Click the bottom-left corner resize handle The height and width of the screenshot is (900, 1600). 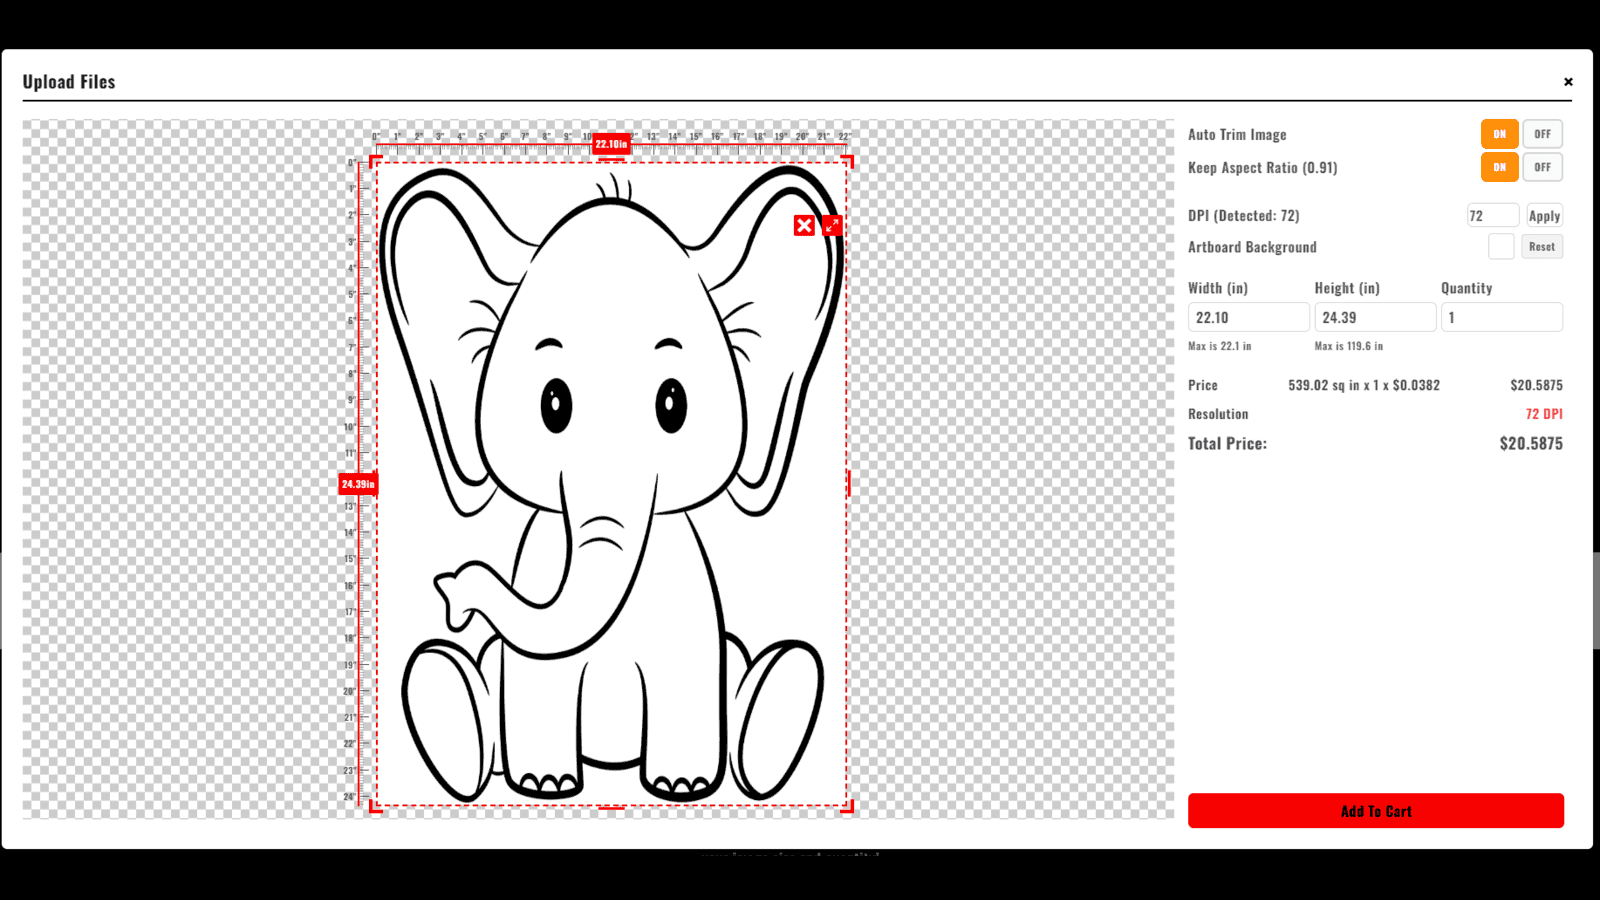coord(375,807)
